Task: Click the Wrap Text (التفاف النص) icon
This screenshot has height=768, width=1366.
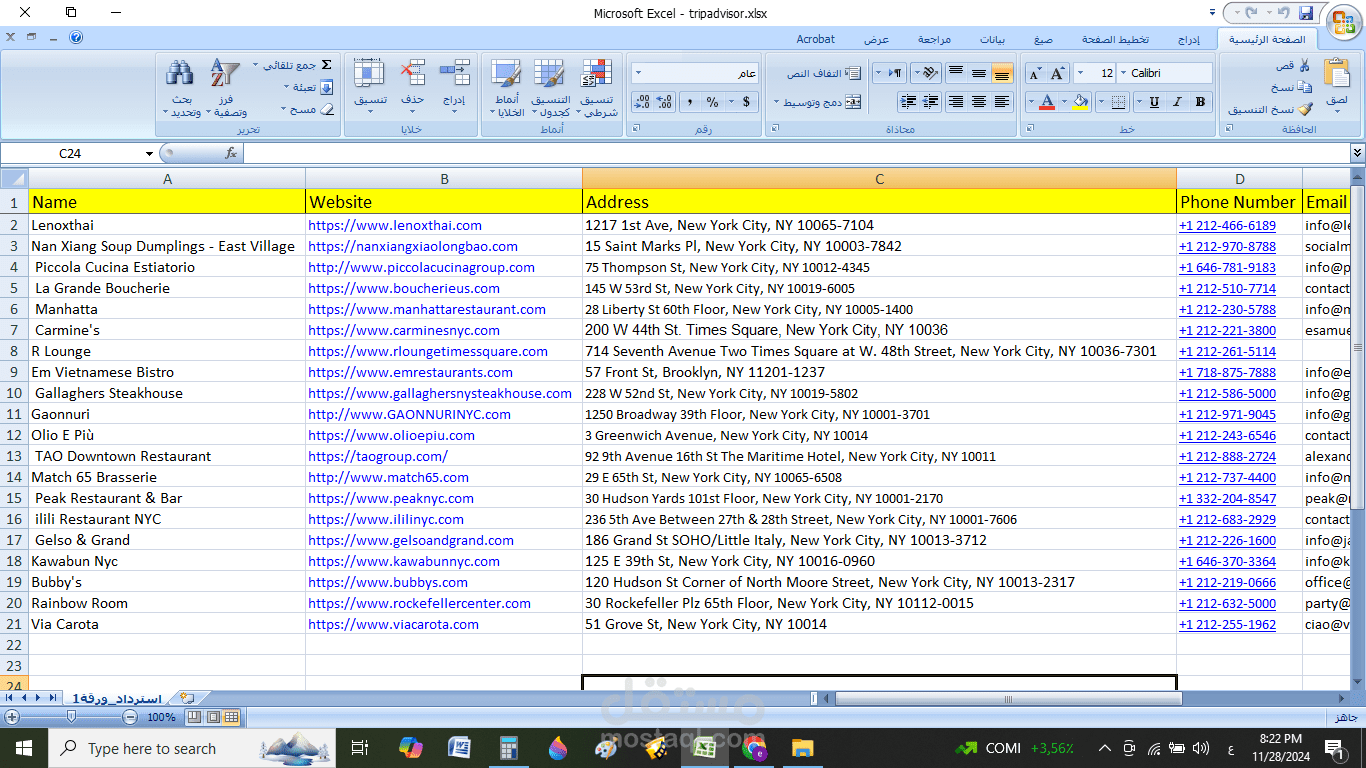Action: coord(854,74)
